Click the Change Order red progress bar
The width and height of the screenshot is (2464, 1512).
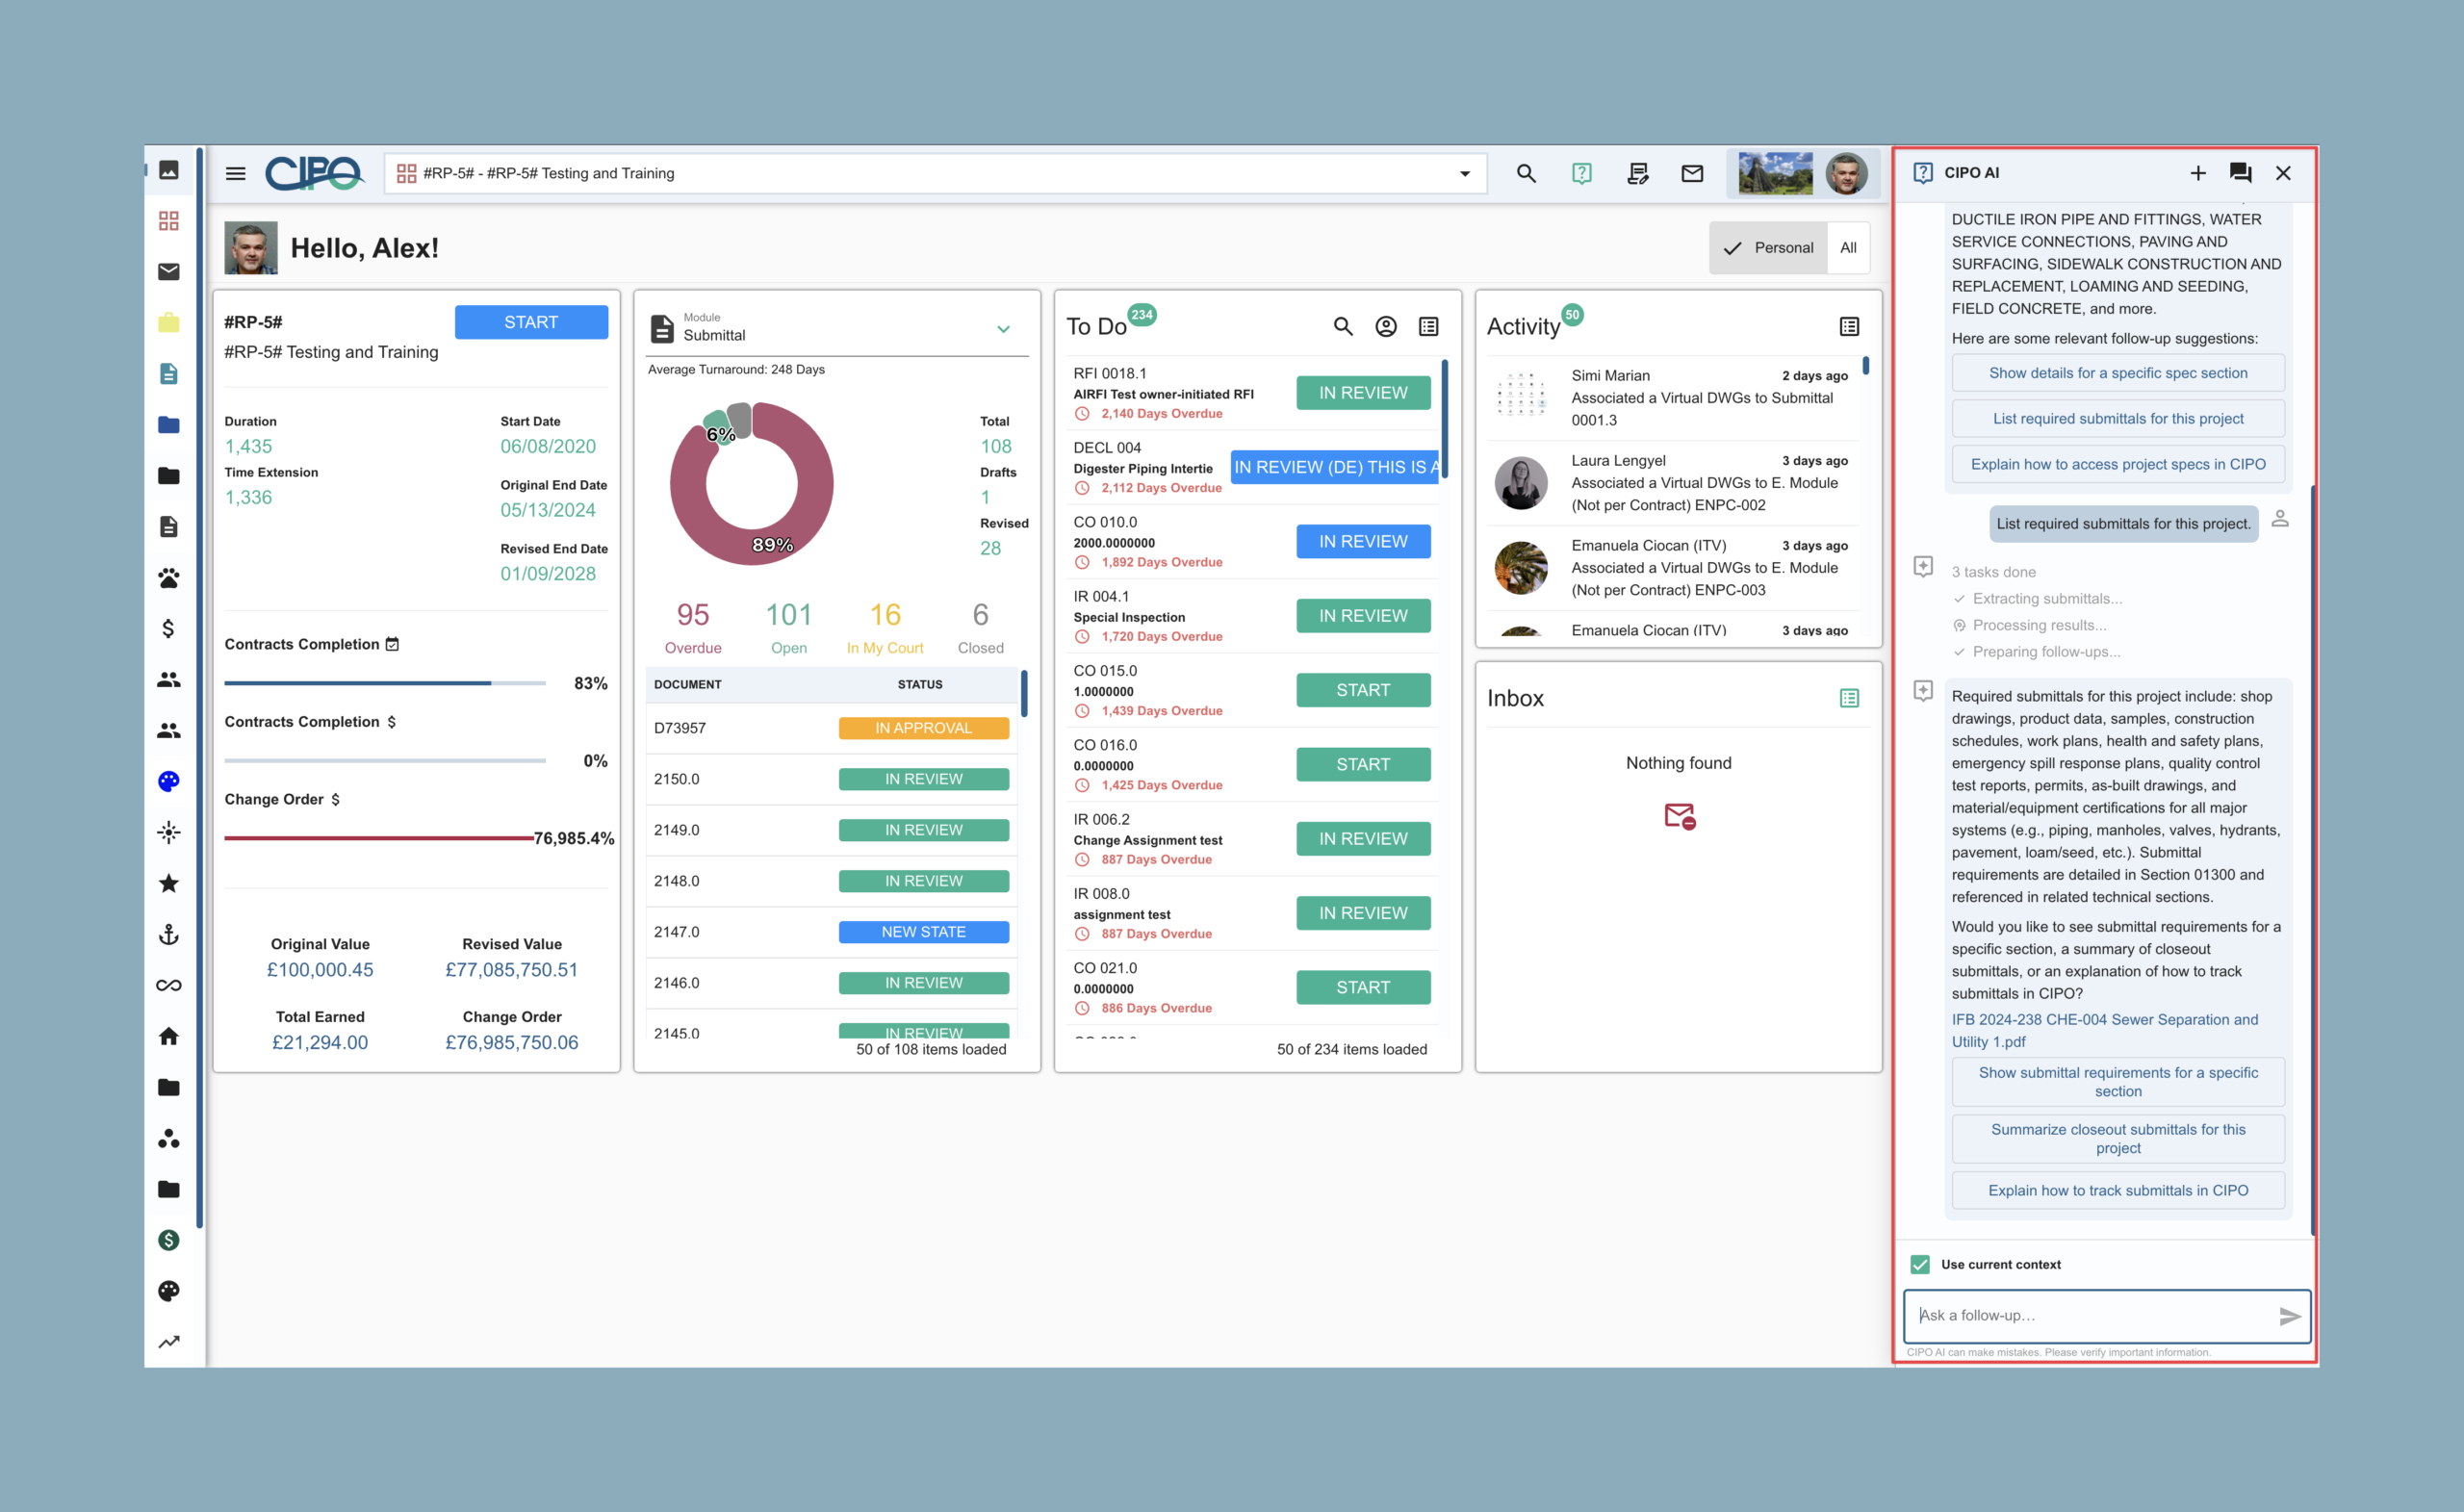coord(379,838)
